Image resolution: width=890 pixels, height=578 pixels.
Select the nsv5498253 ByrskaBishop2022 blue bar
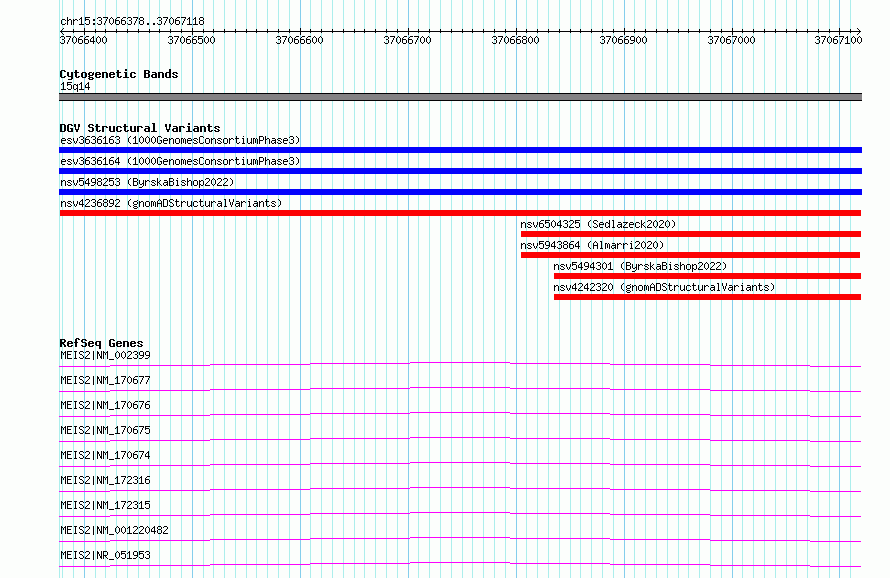click(x=460, y=192)
